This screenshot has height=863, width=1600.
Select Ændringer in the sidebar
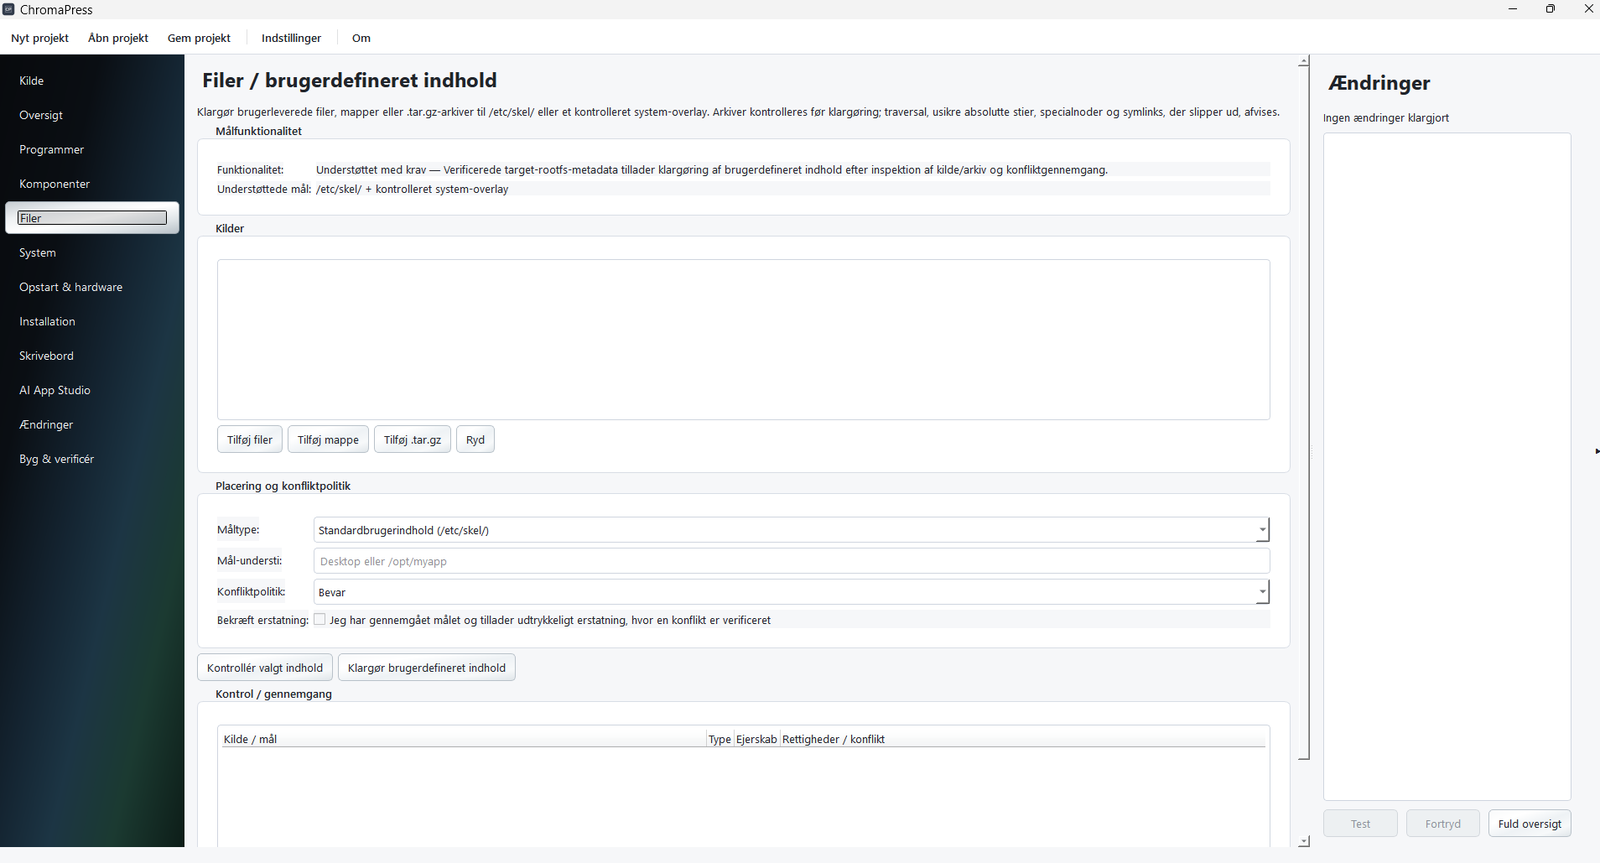click(92, 425)
